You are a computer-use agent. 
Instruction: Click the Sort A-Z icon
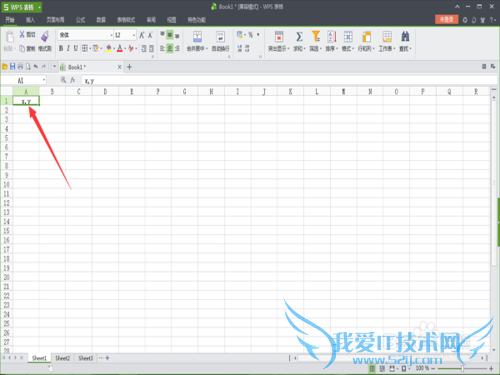click(x=332, y=37)
